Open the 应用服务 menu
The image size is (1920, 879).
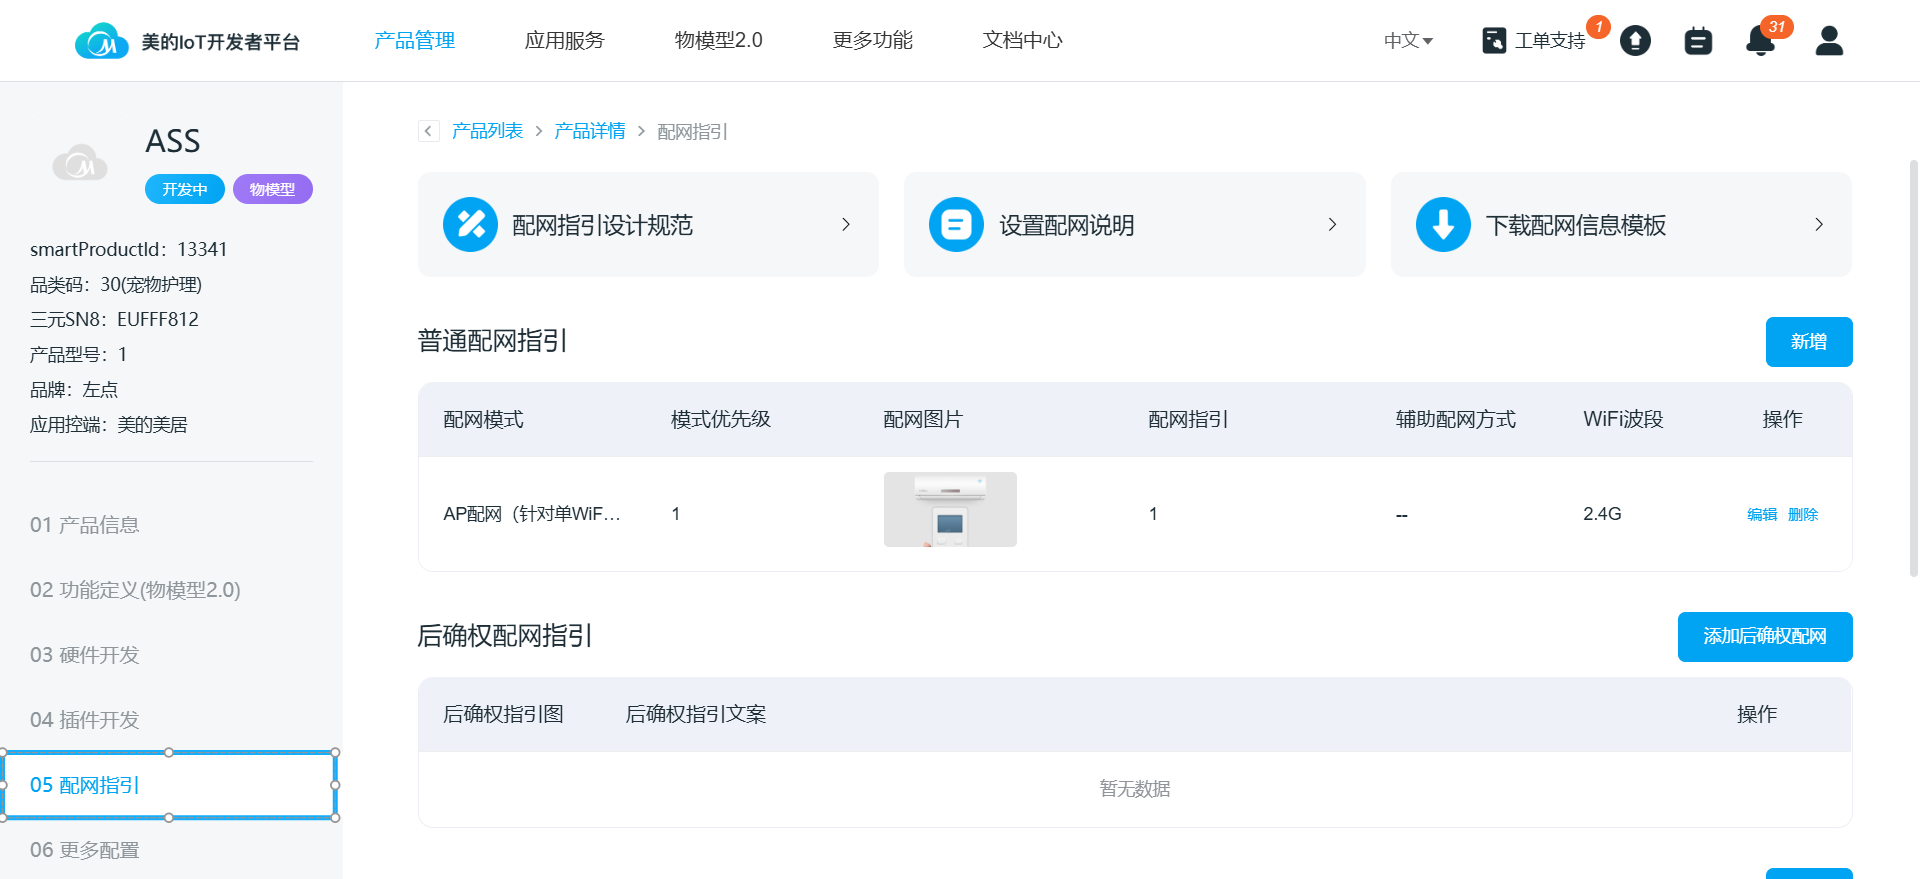point(564,41)
